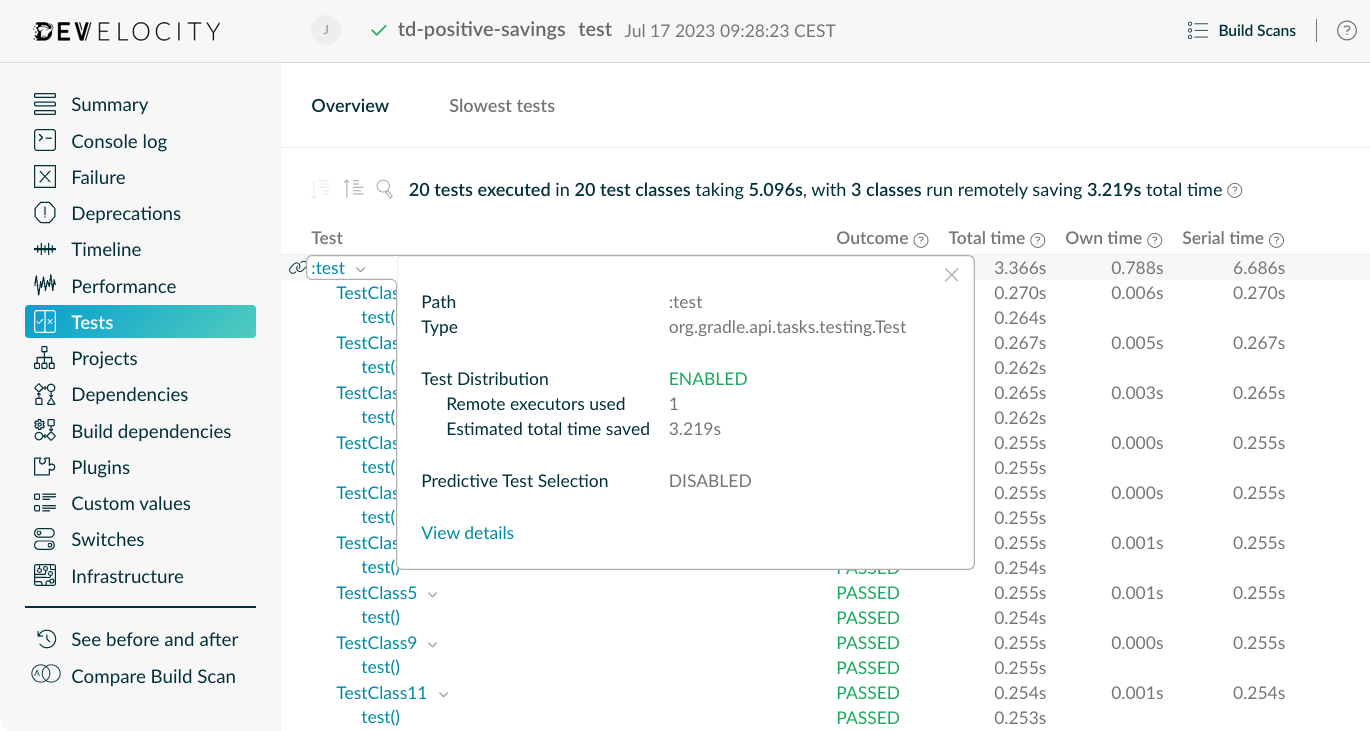This screenshot has height=731, width=1370.
Task: Click the View details link
Action: (467, 532)
